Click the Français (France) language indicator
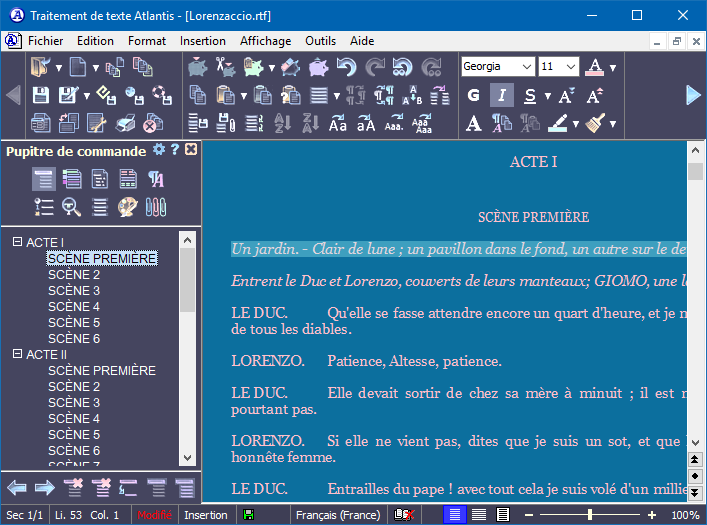This screenshot has width=707, height=525. click(338, 515)
